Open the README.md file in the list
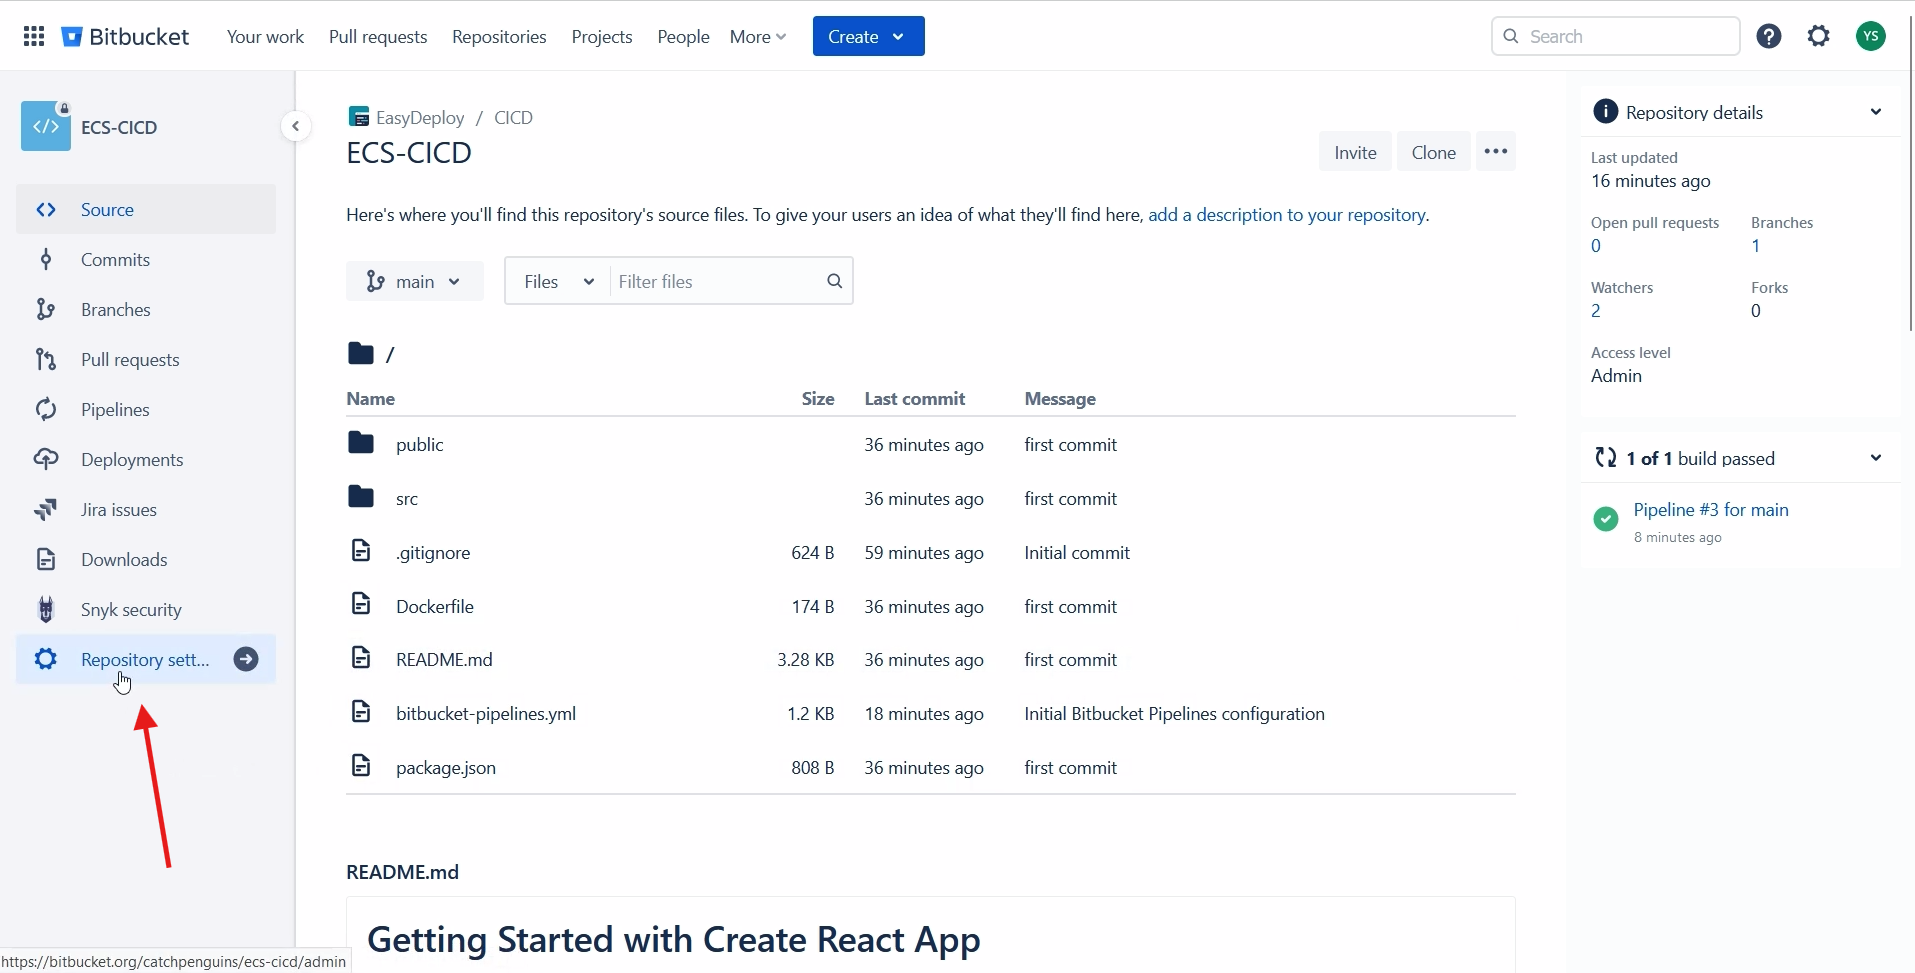Screen dimensions: 1915x973 click(x=444, y=660)
